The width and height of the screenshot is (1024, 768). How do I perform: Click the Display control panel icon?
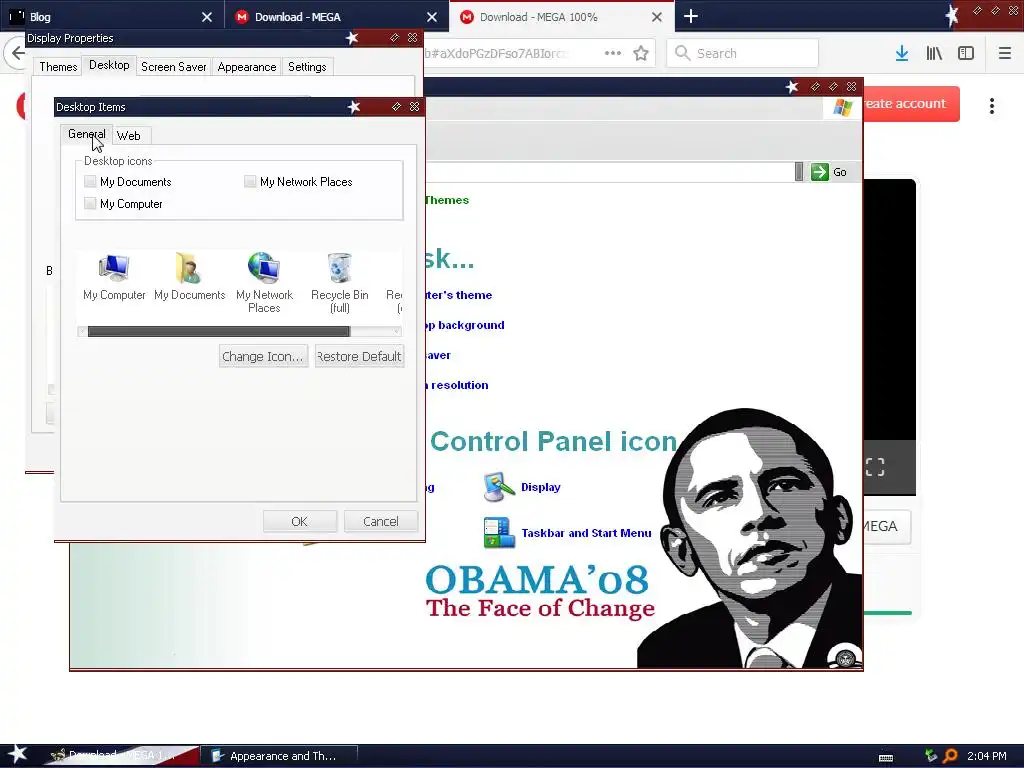tap(499, 487)
